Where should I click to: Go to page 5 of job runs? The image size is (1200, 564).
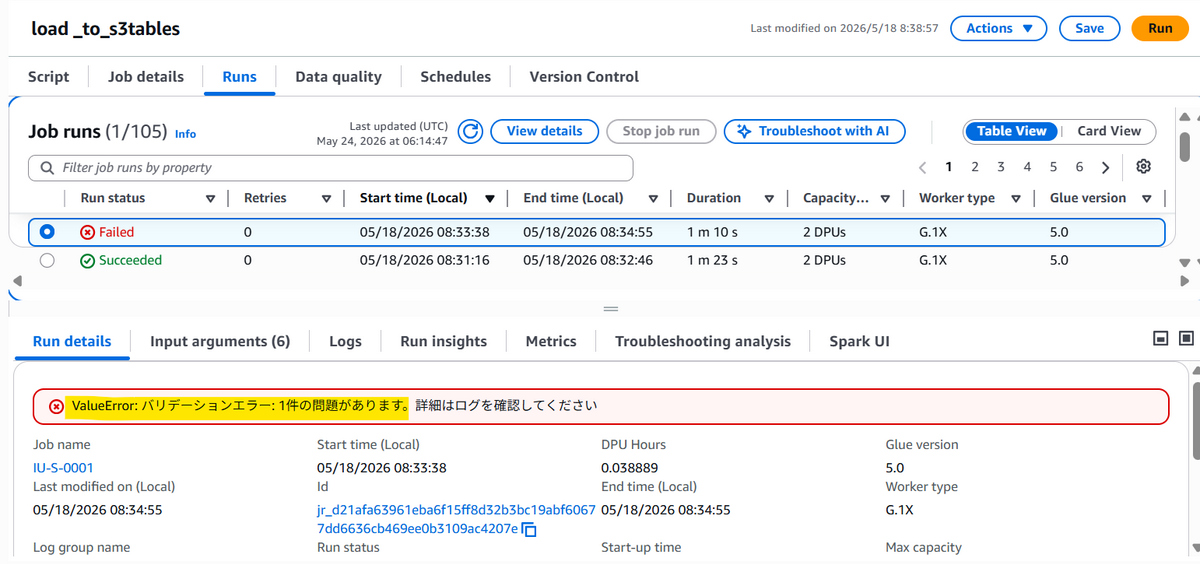1053,167
